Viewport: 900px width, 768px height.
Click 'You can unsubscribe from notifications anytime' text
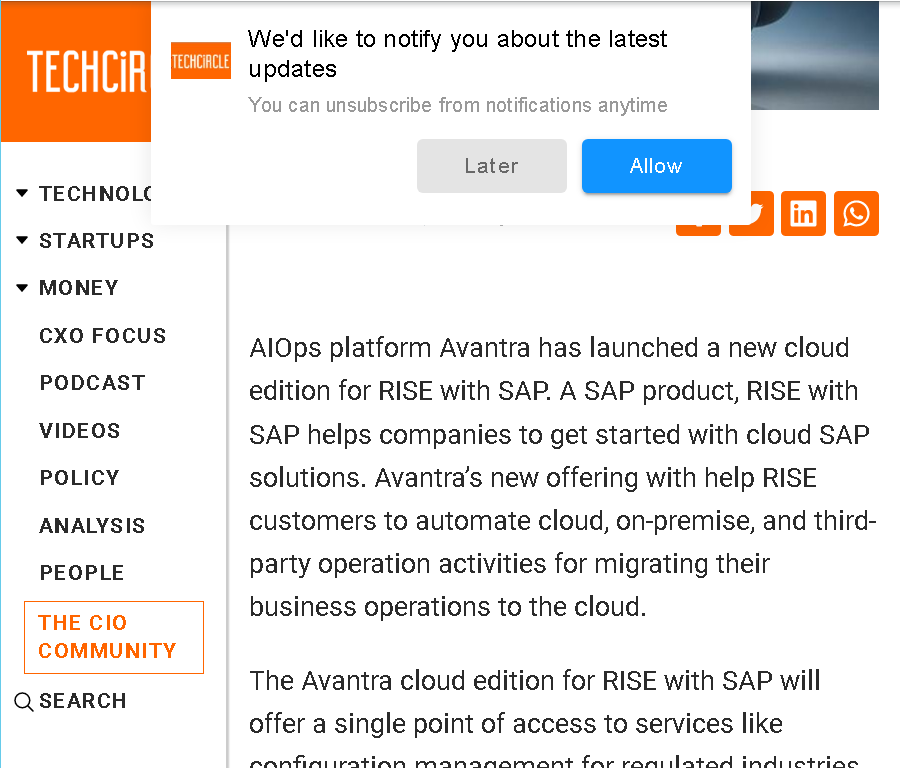pos(457,105)
